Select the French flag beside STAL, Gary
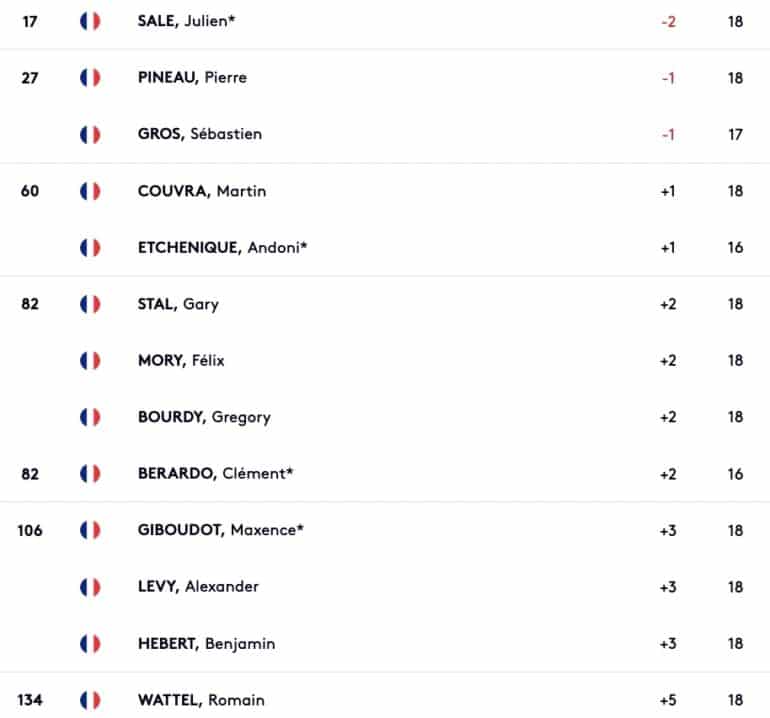This screenshot has width=770, height=718. coord(90,304)
